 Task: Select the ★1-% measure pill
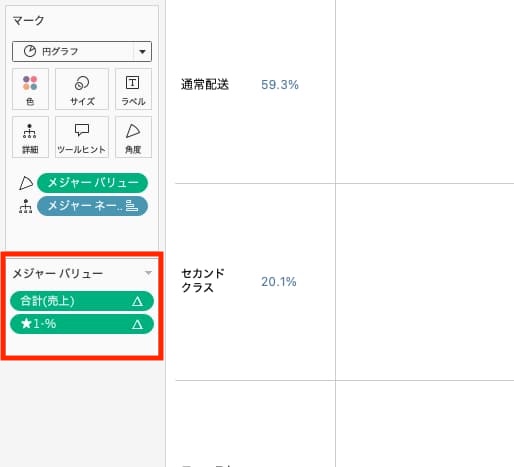(x=82, y=324)
